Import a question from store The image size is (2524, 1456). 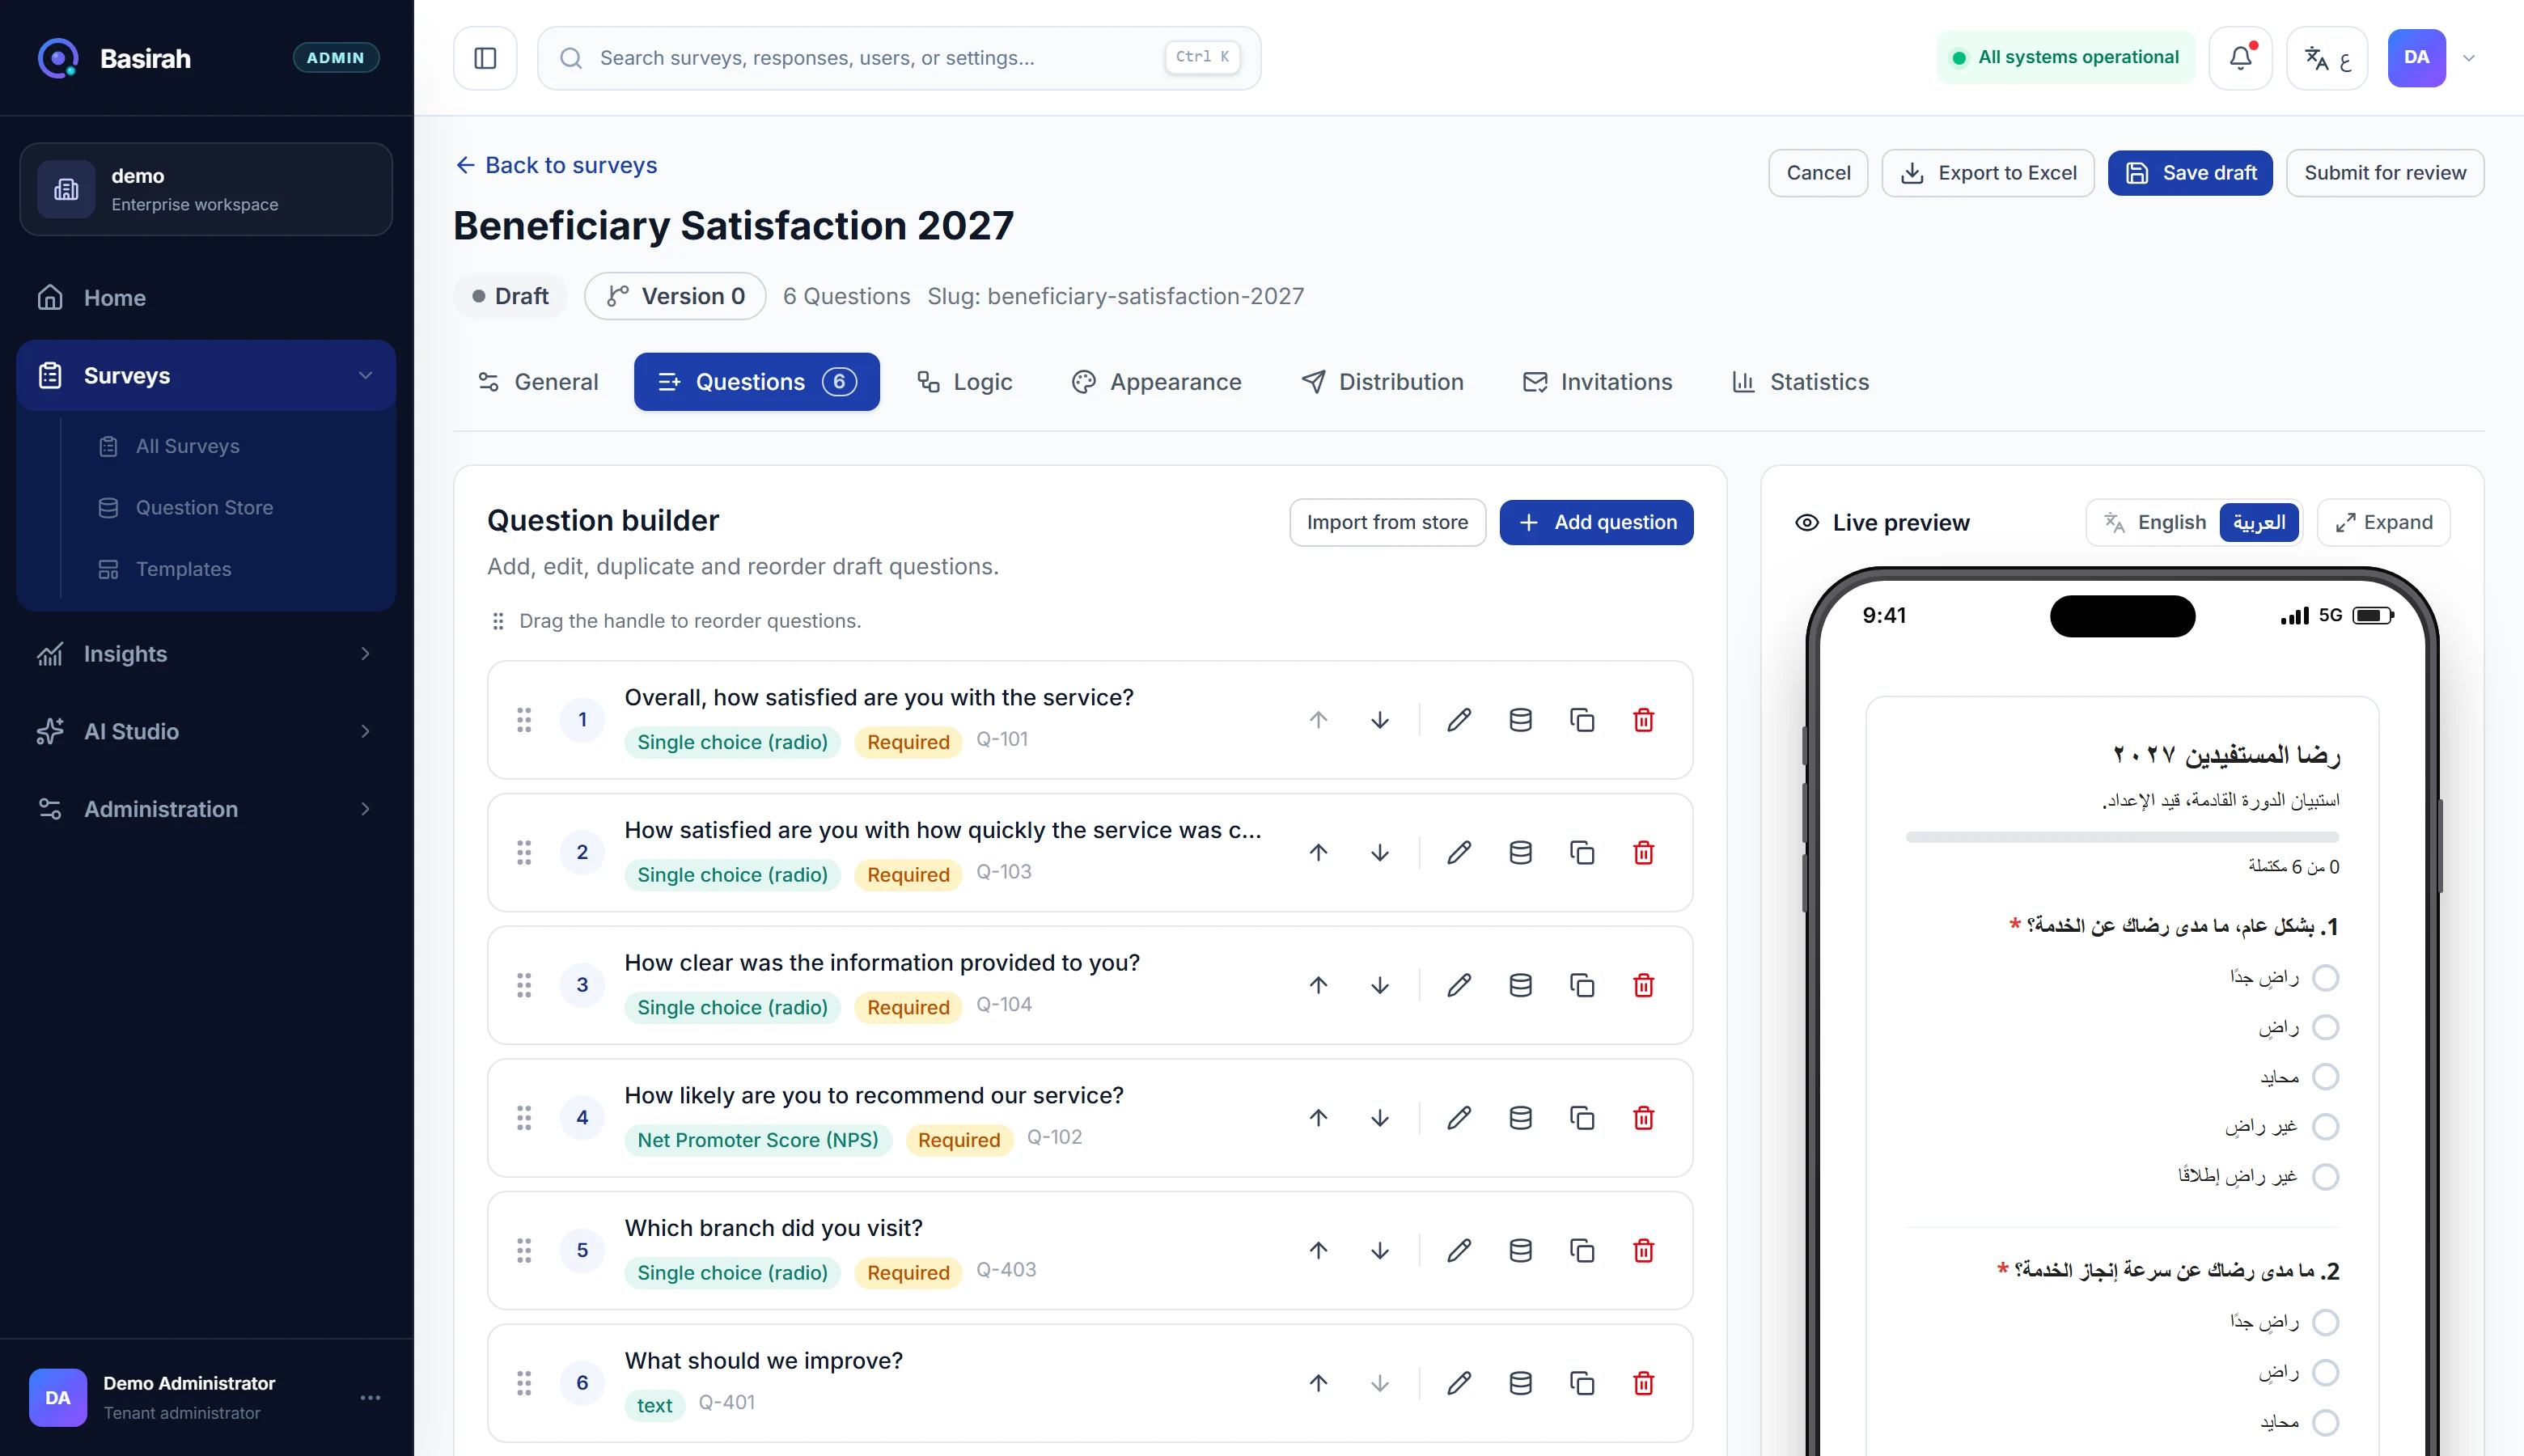[x=1387, y=522]
